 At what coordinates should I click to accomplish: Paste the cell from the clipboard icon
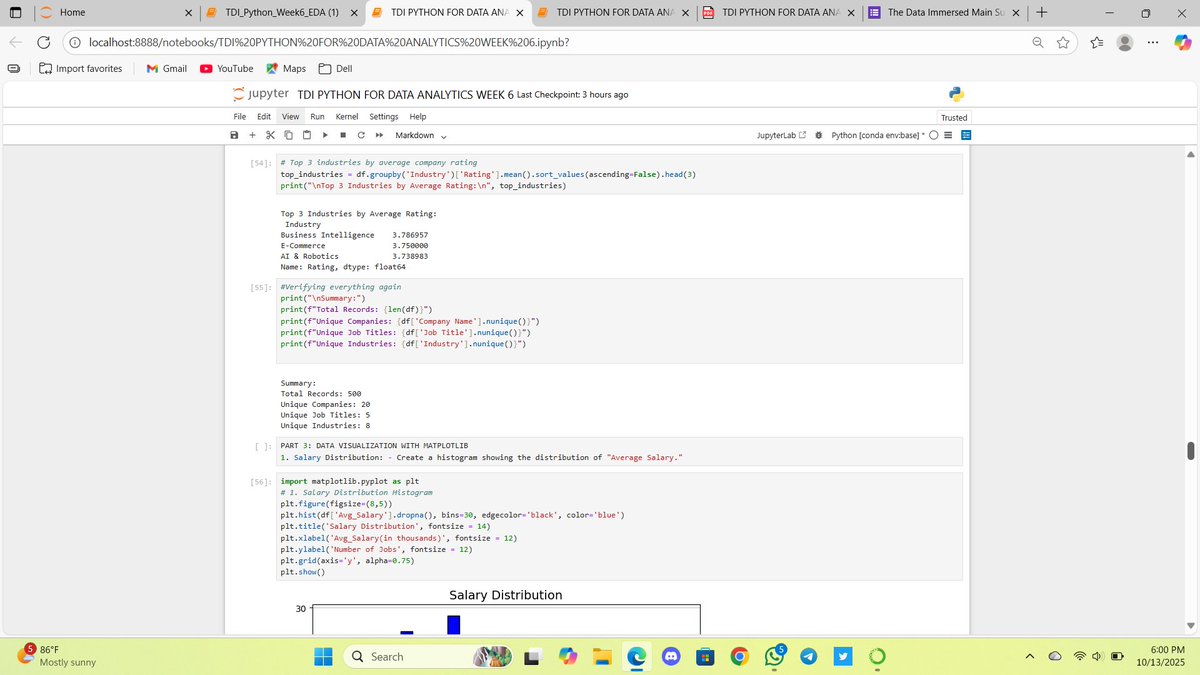(x=306, y=135)
